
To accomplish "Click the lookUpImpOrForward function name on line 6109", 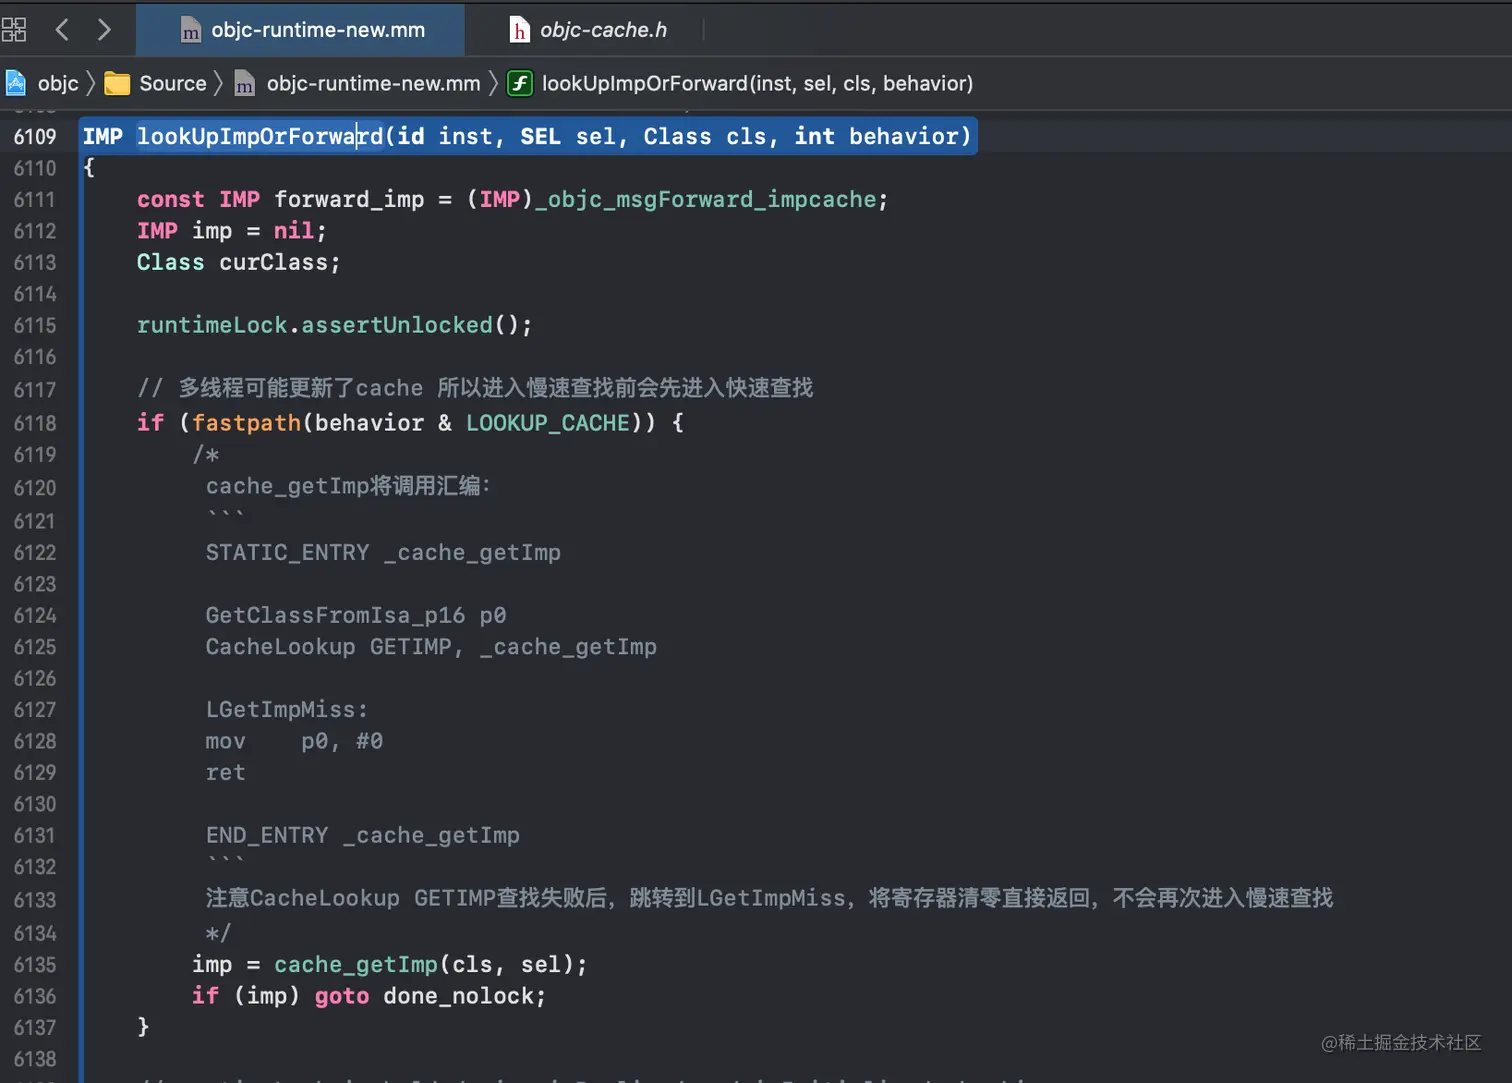I will [260, 136].
